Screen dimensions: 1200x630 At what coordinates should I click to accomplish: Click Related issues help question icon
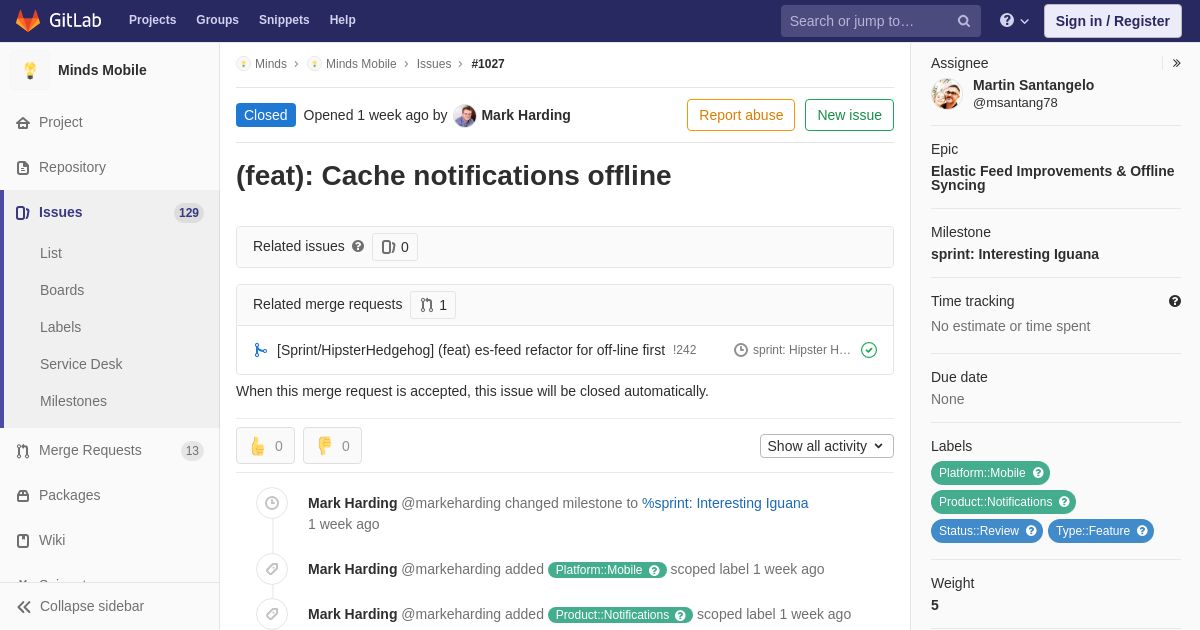click(x=358, y=246)
